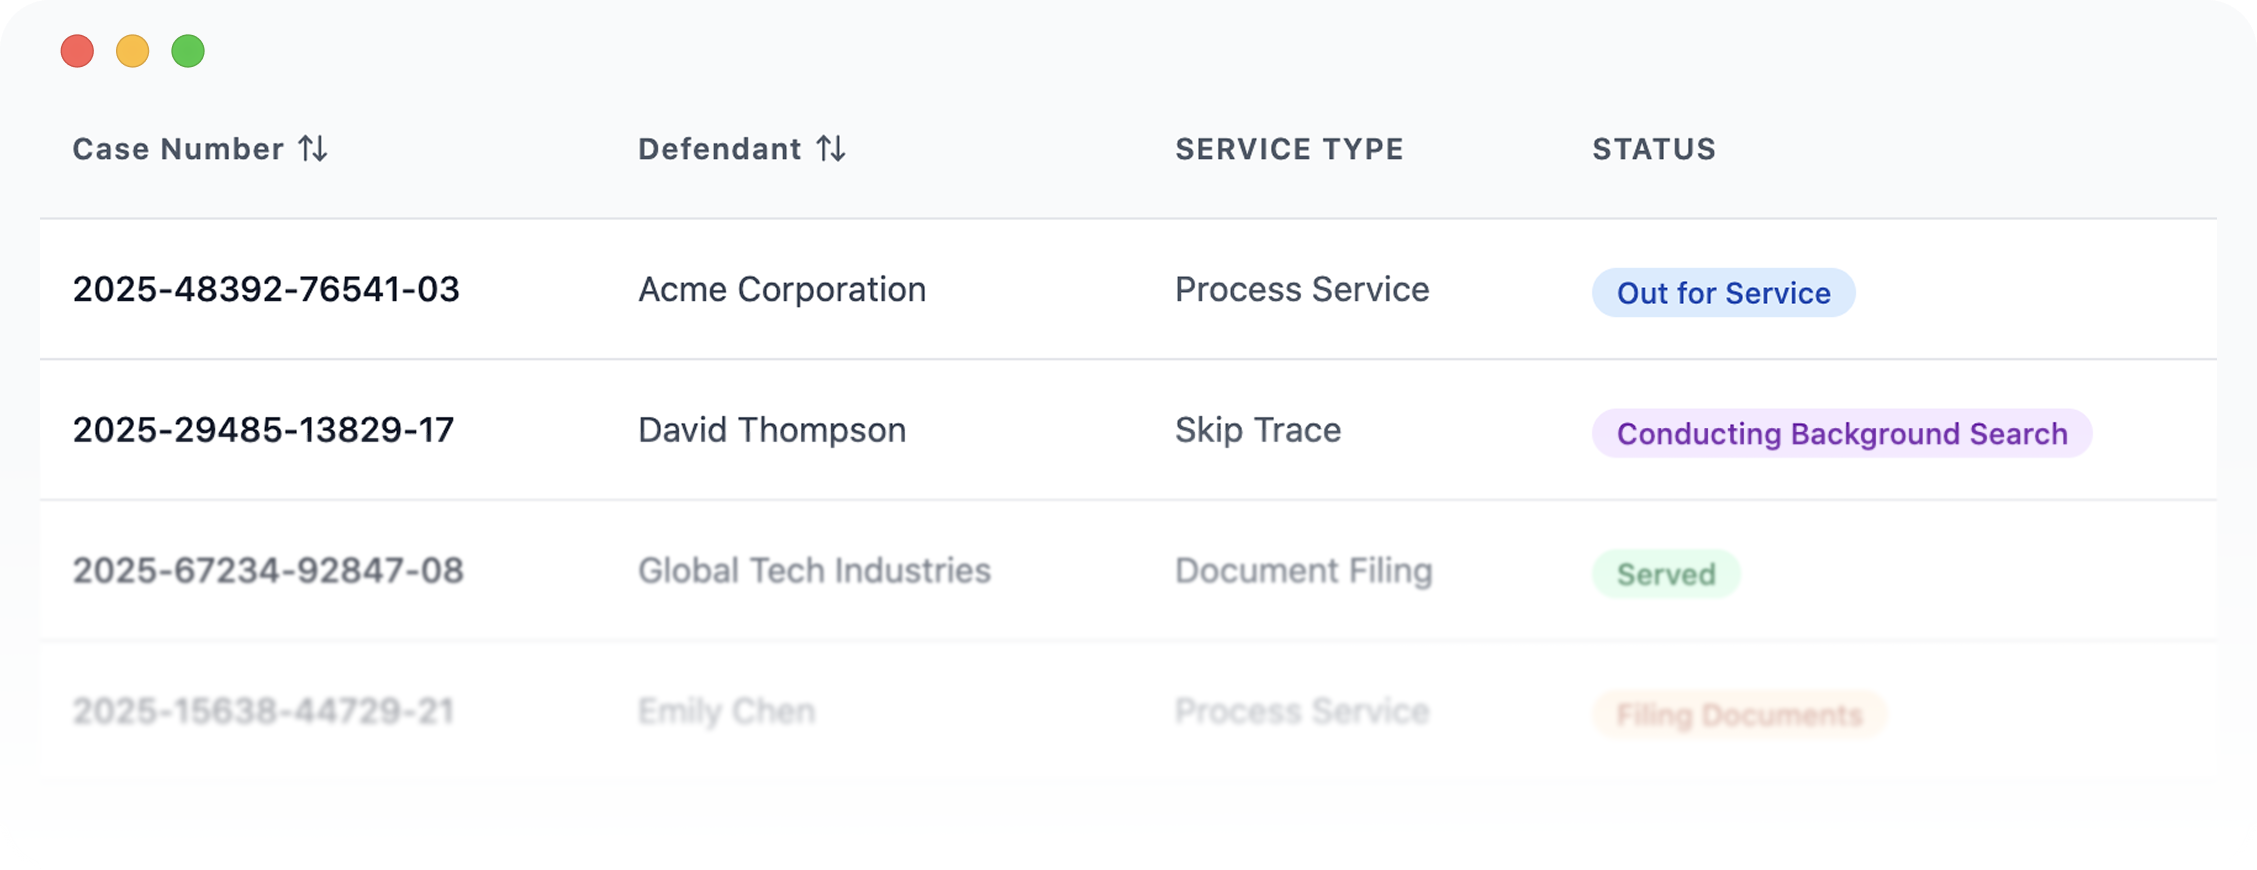
Task: Click the faded Emily Chen row
Action: click(x=725, y=711)
